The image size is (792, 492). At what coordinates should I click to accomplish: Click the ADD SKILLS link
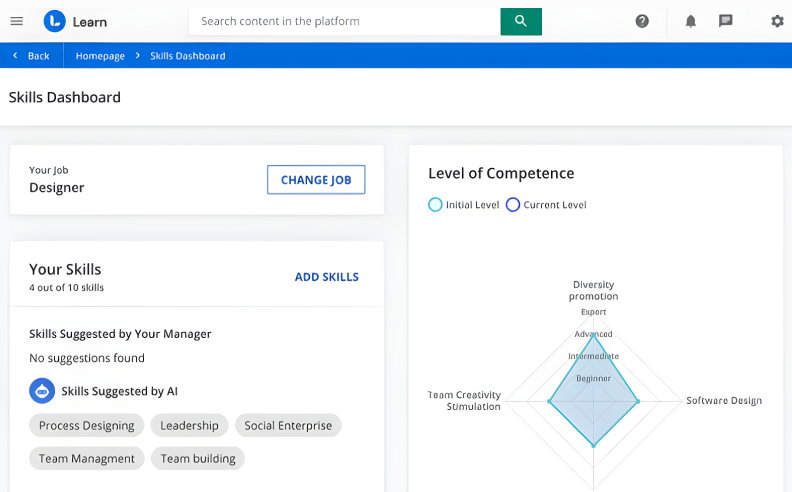coord(326,277)
